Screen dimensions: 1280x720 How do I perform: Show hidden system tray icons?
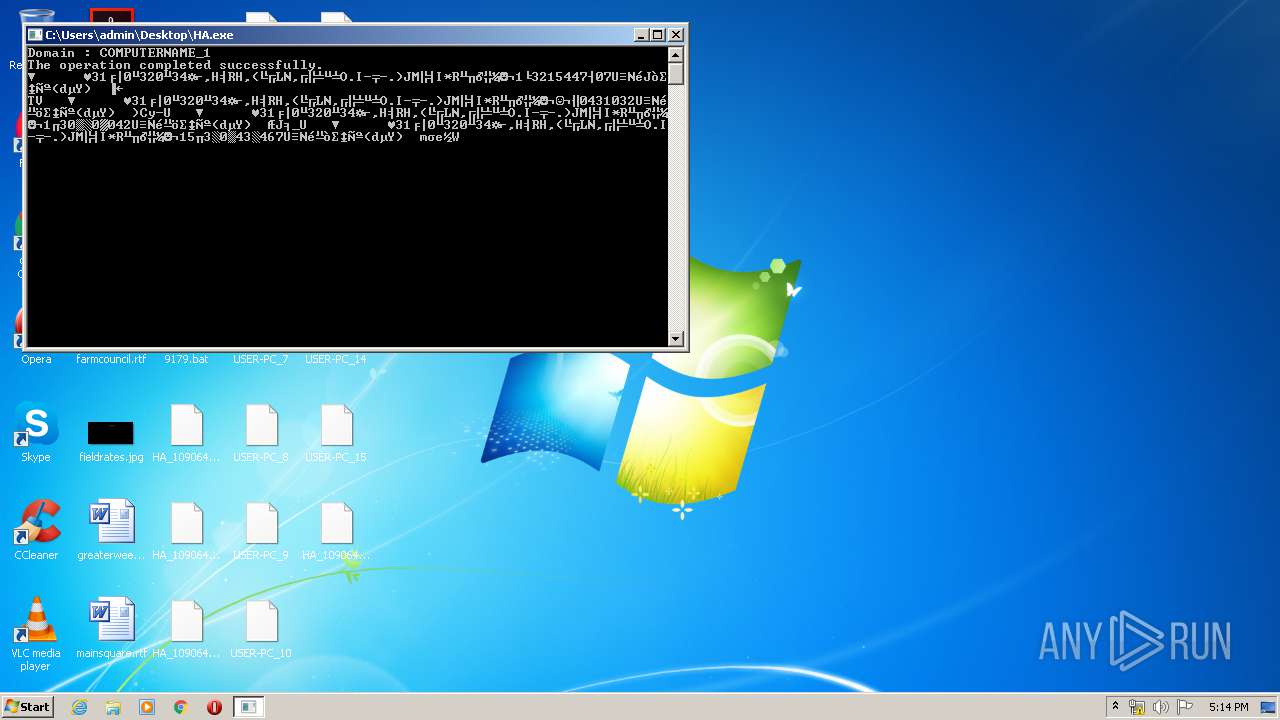[1115, 707]
